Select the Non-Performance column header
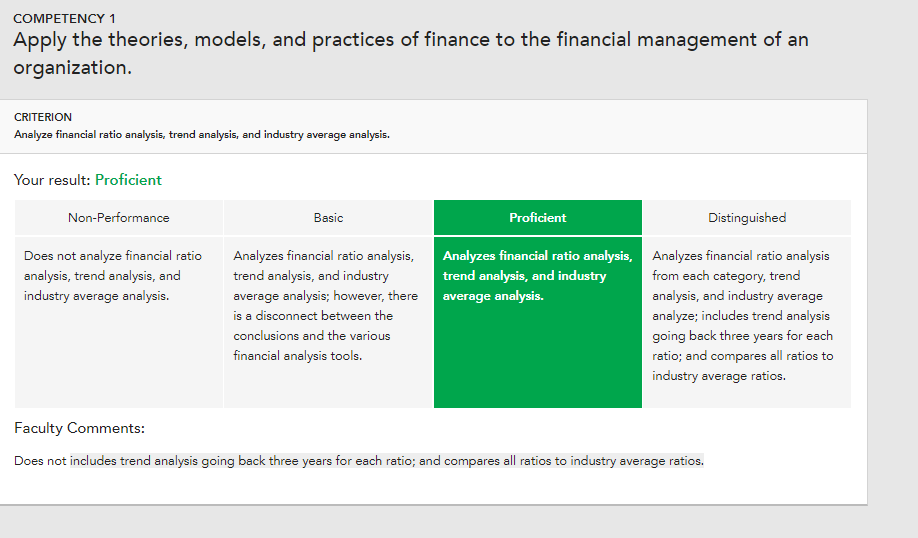The image size is (918, 538). 119,218
